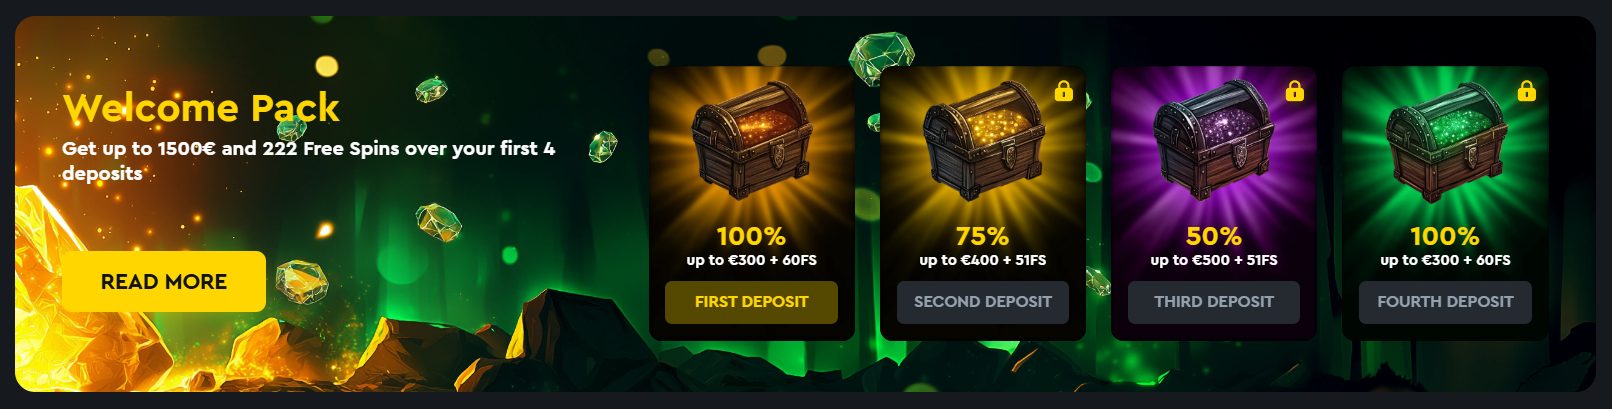Open the gold-filled treasure chest image
Viewport: 1612px width, 409px height.
[x=982, y=141]
